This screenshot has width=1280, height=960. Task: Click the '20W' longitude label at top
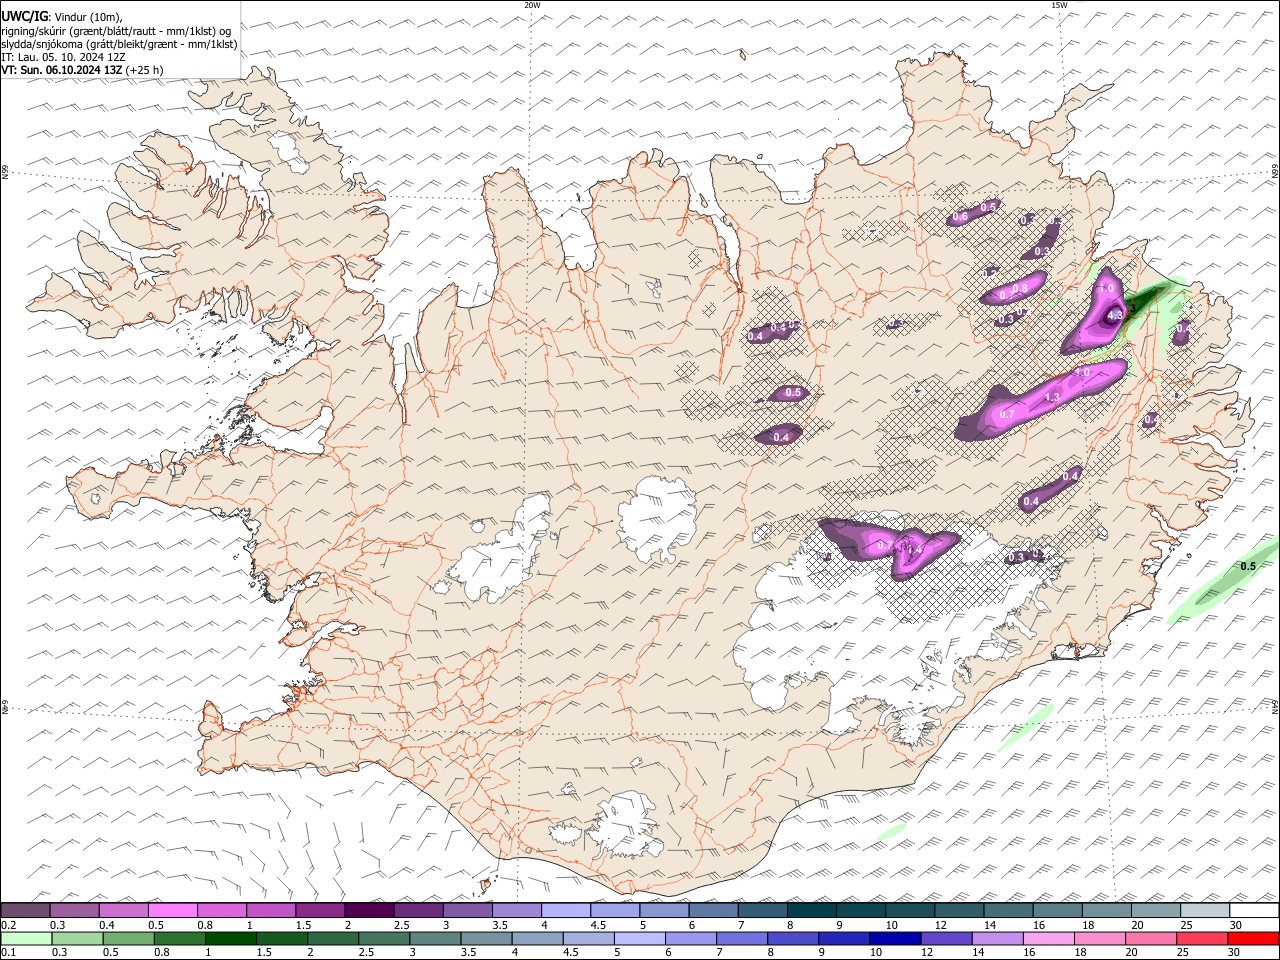[x=532, y=5]
